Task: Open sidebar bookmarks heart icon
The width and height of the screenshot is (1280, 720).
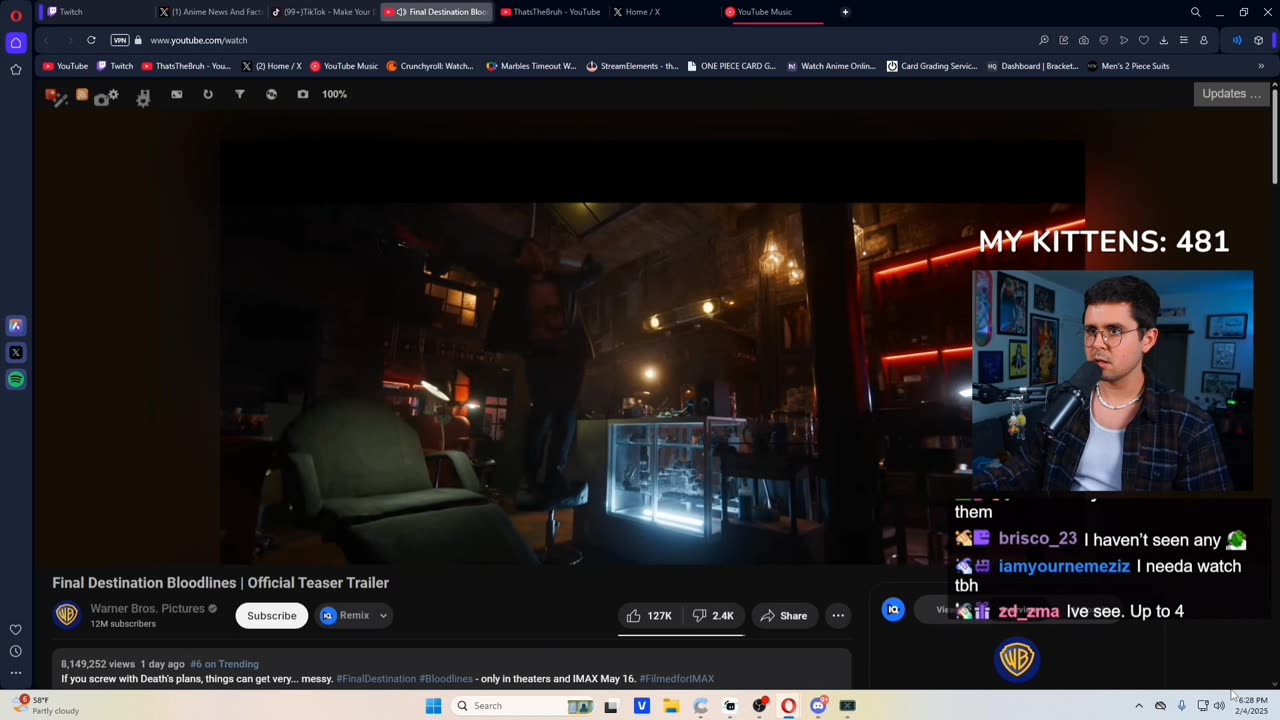Action: pos(16,629)
